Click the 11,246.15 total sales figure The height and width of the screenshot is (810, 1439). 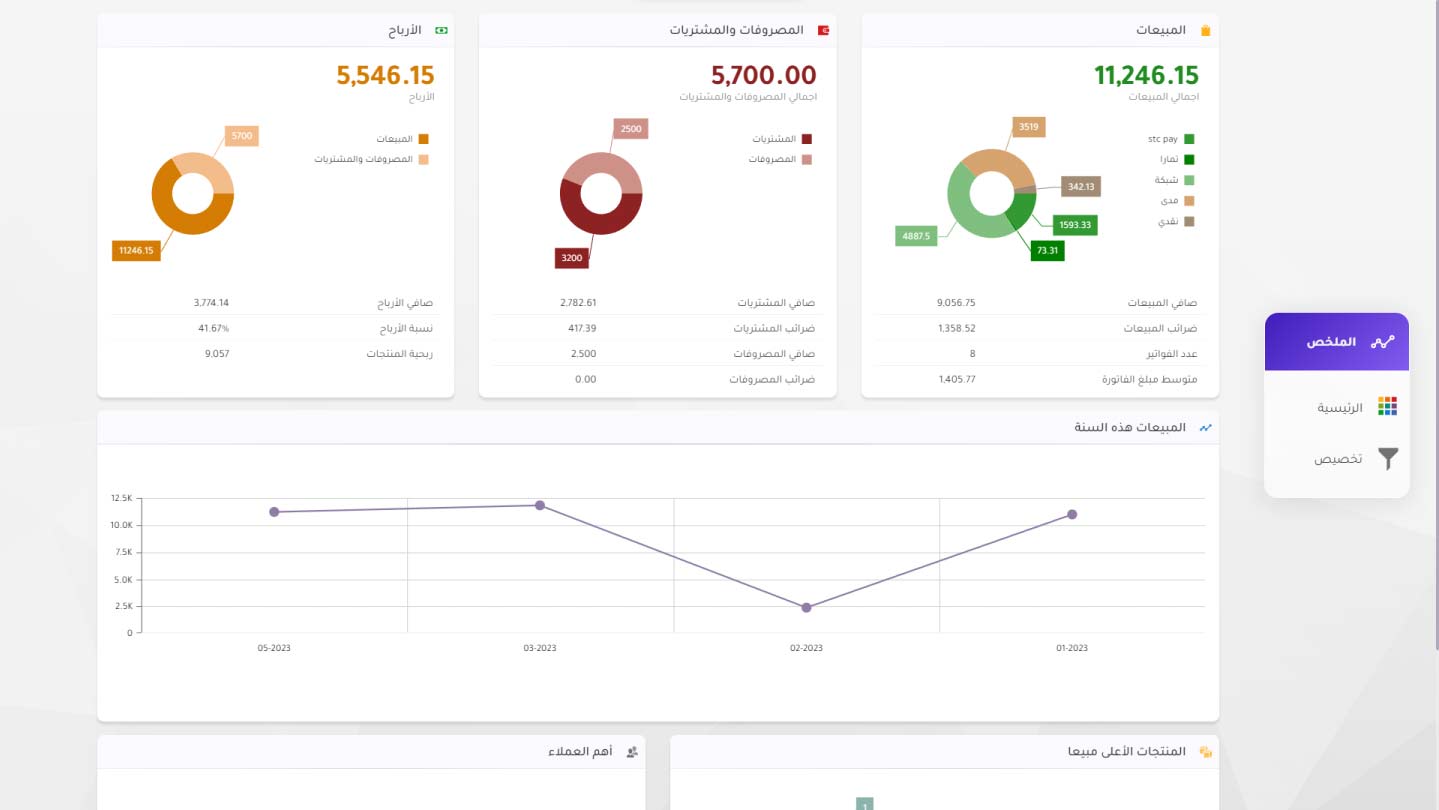[1145, 75]
